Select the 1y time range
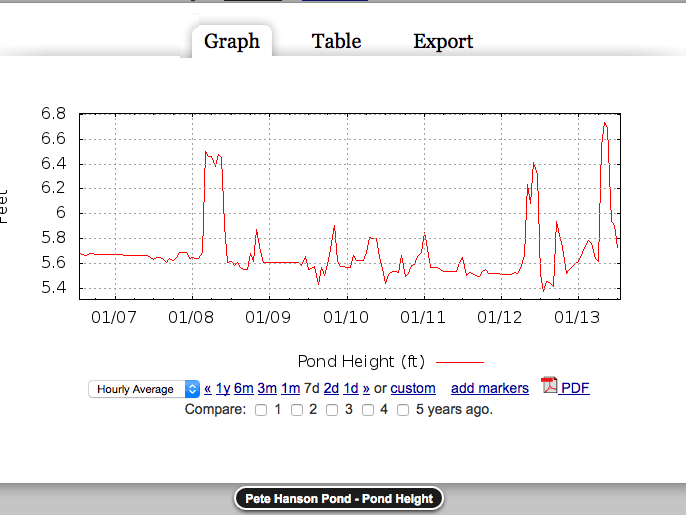Screen dimensions: 686x515 (x=223, y=389)
